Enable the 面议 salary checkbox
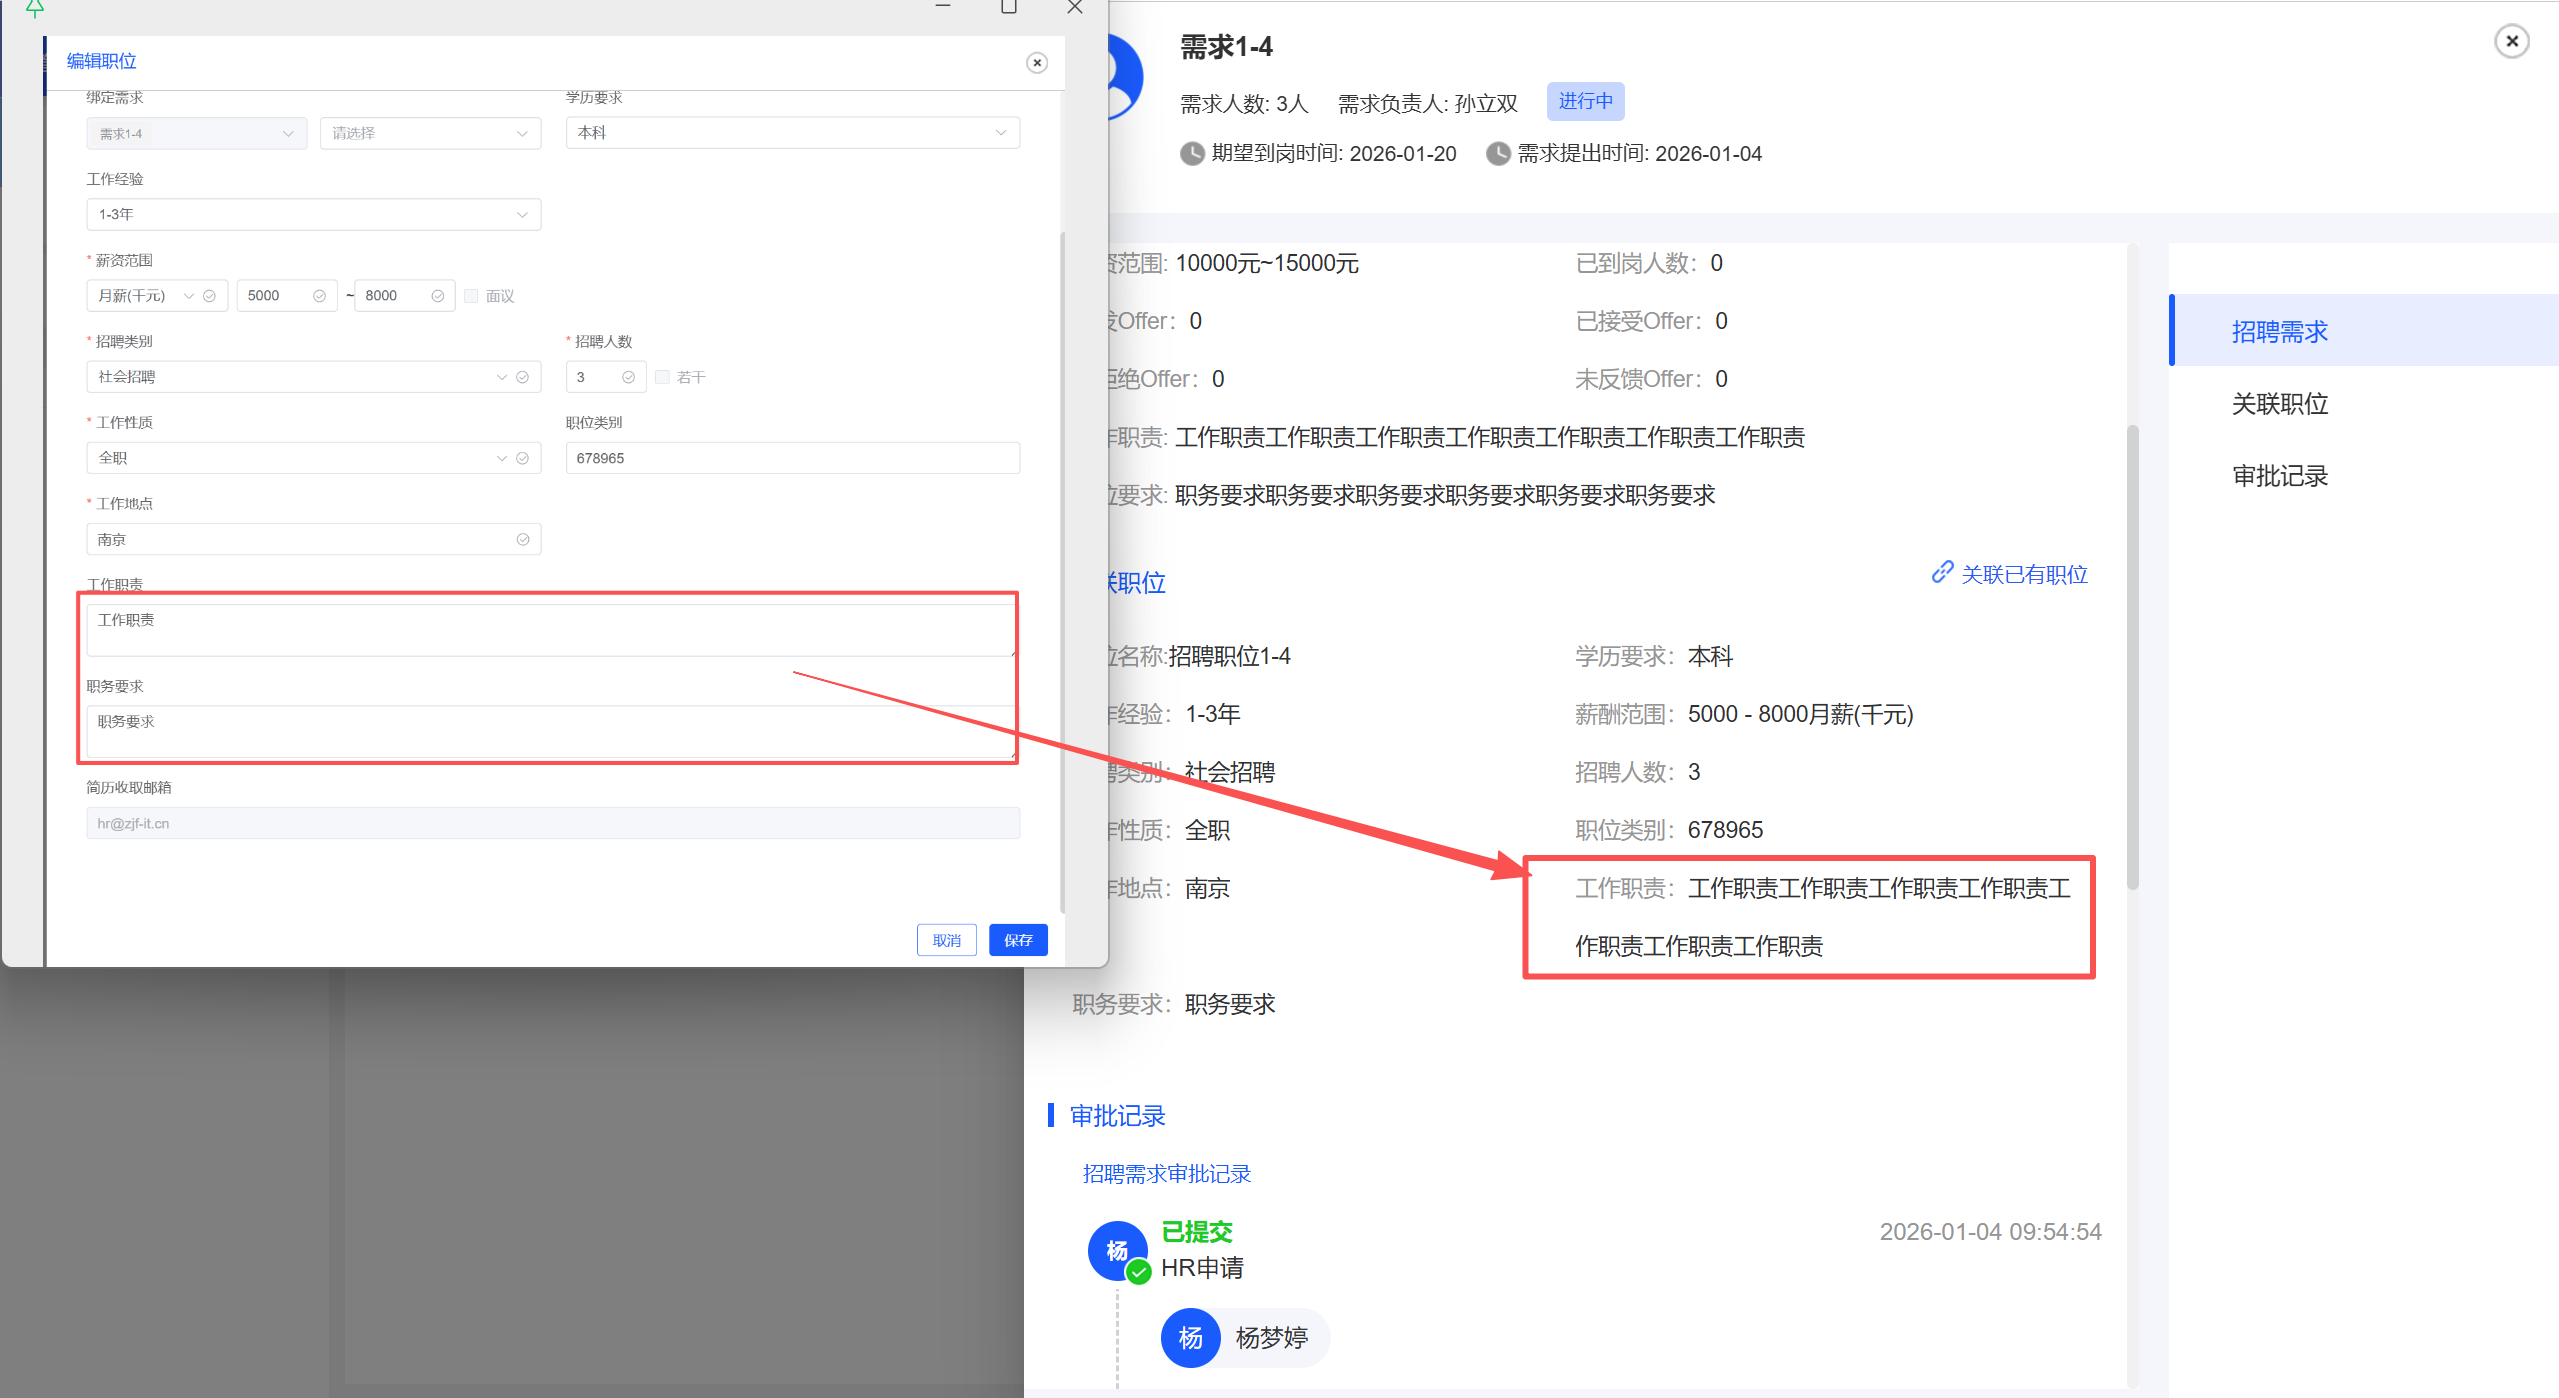Viewport: 2559px width, 1398px height. point(471,296)
